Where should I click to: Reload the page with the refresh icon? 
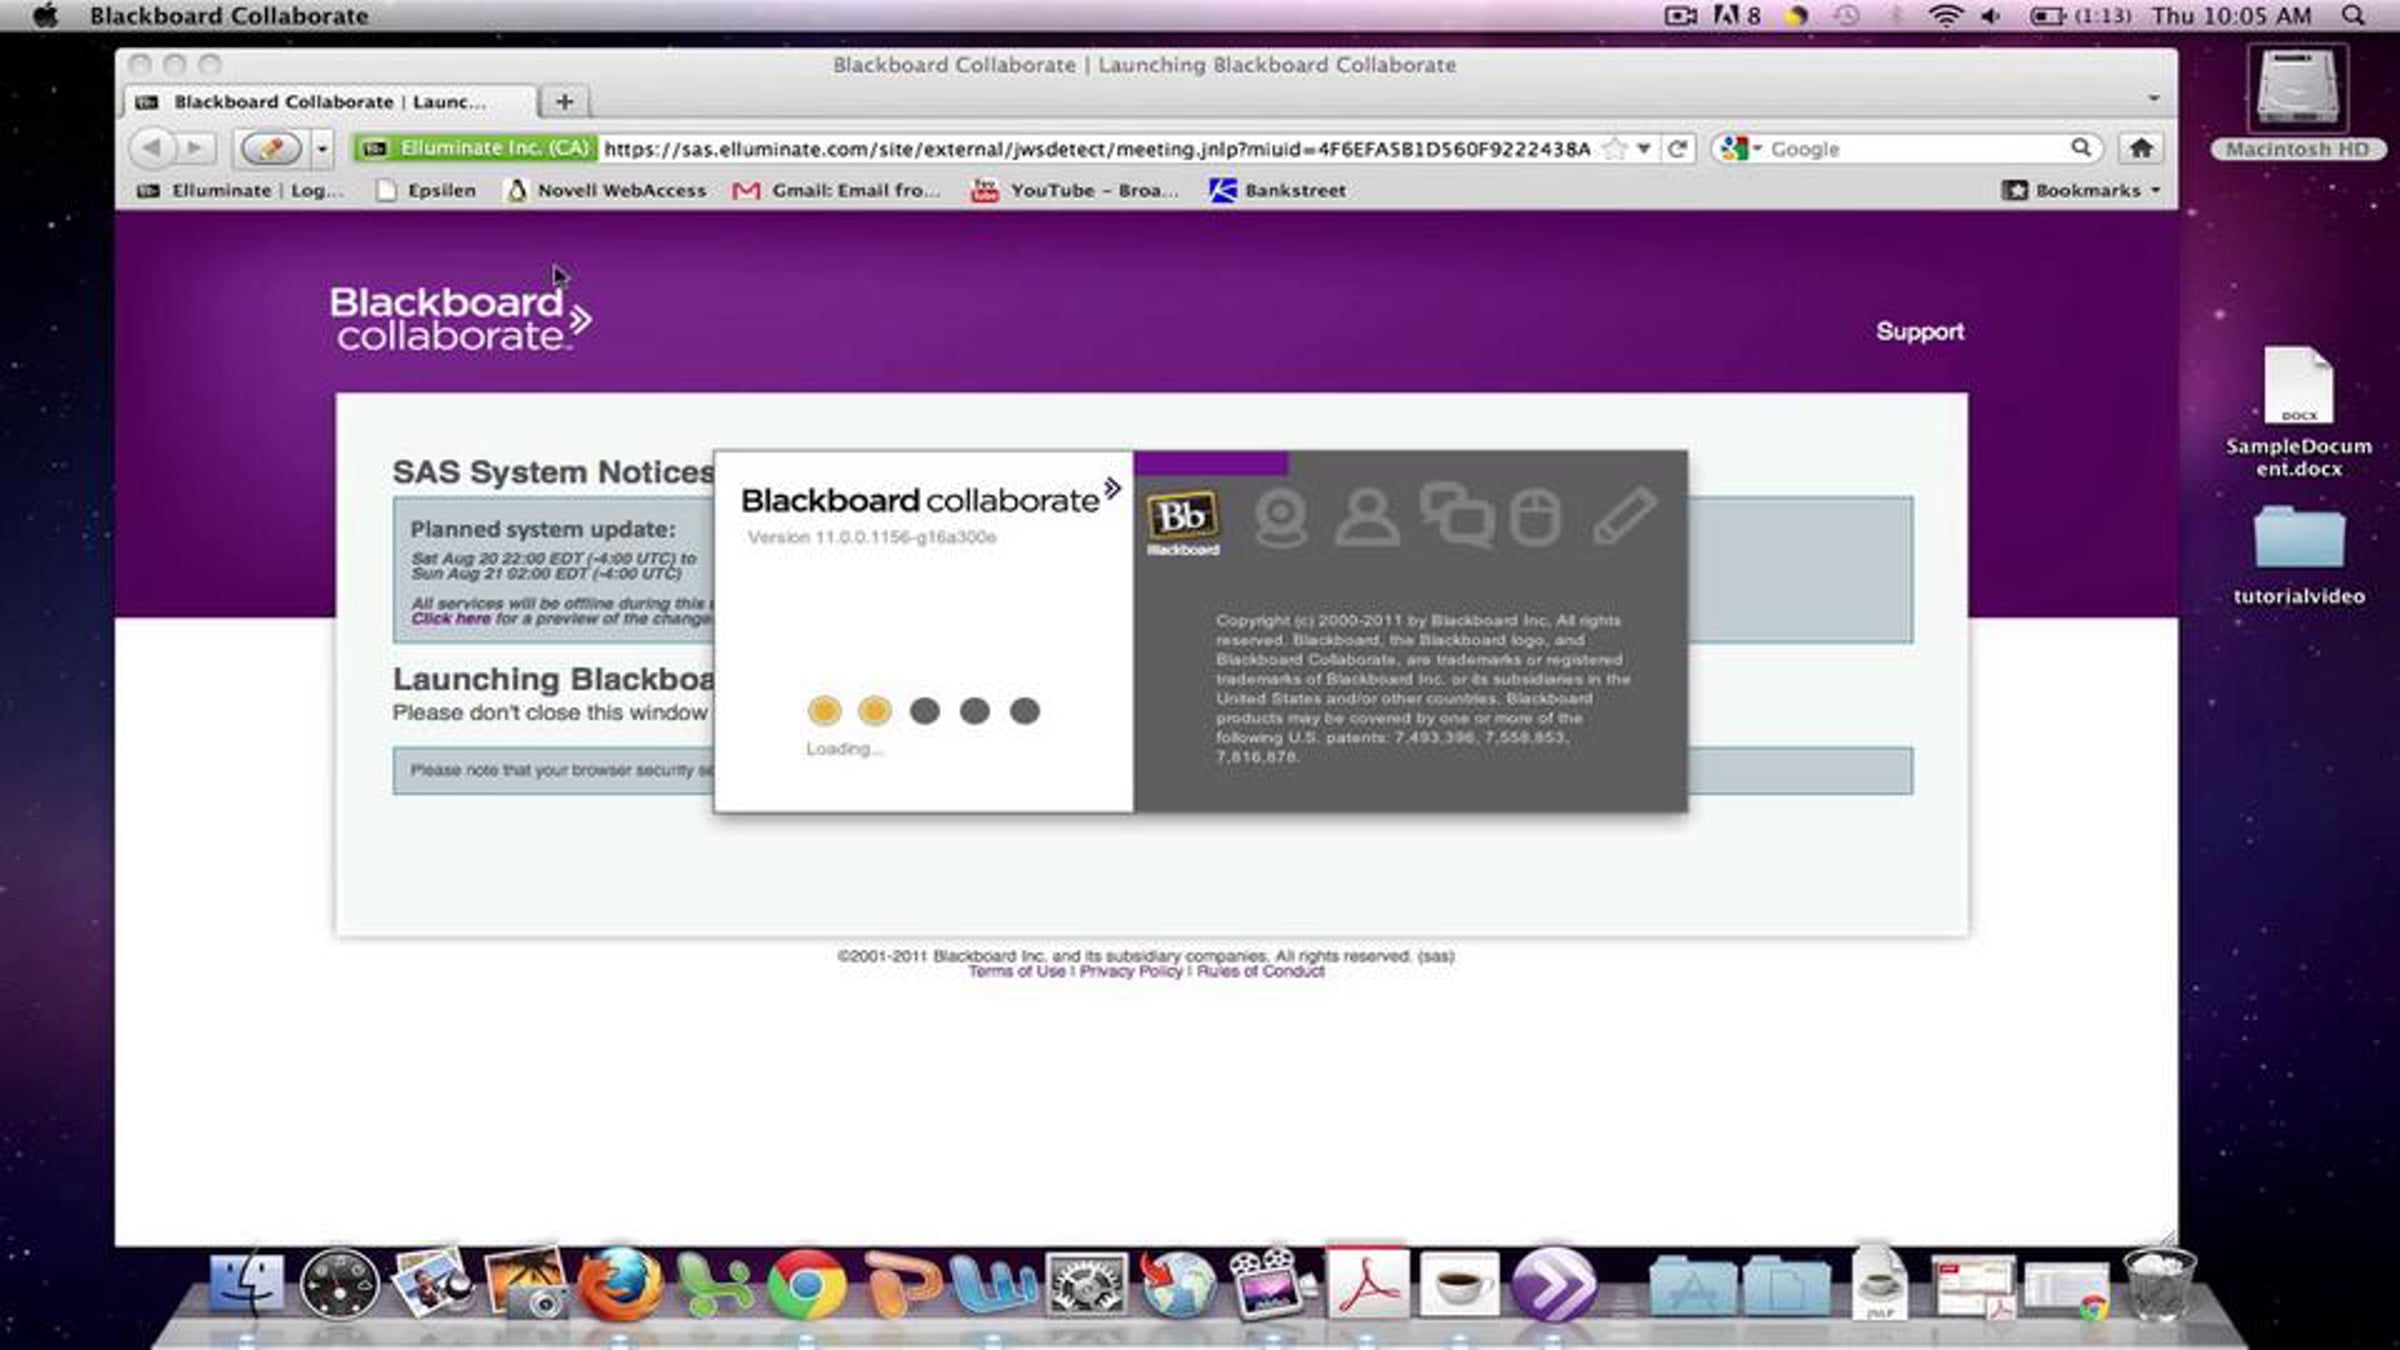coord(1677,149)
